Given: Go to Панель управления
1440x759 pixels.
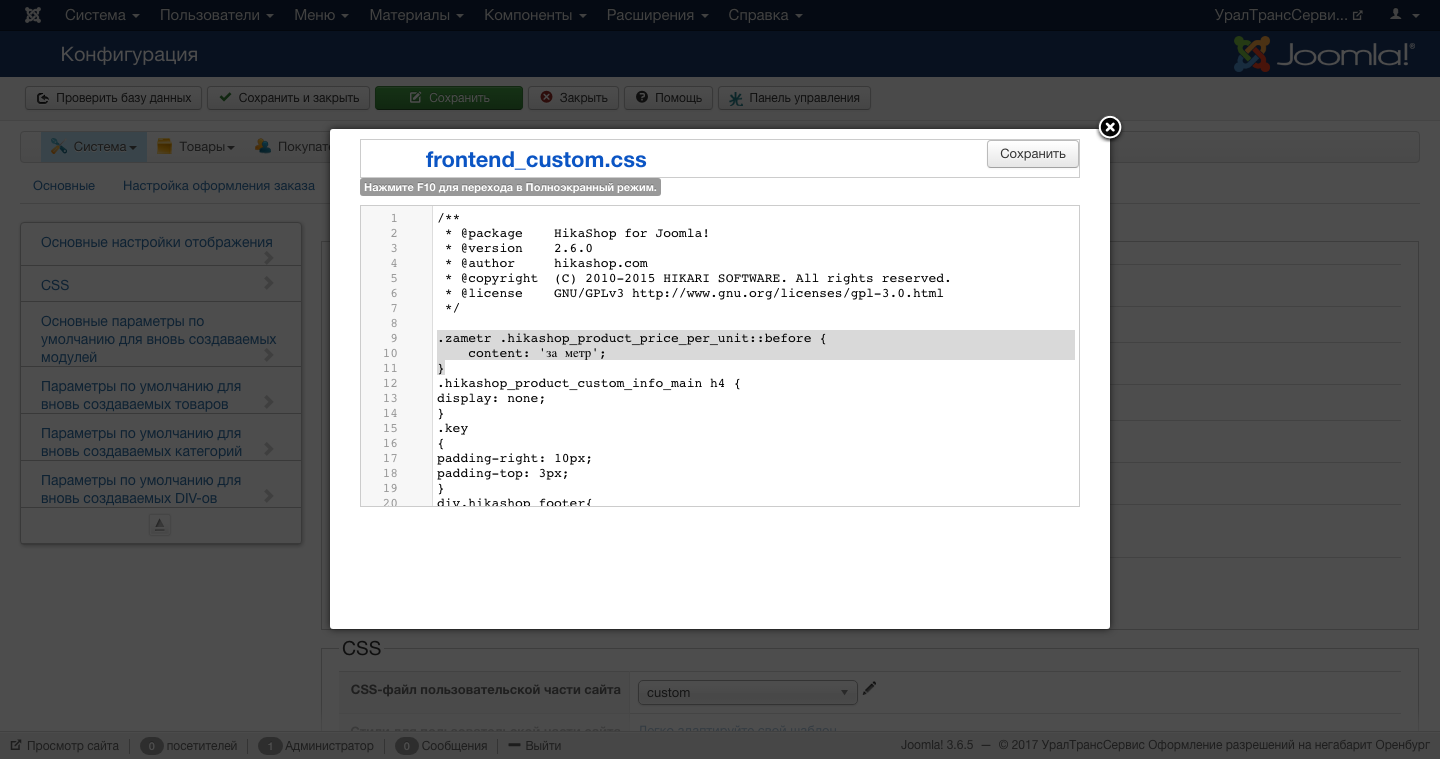Looking at the screenshot, I should point(794,98).
